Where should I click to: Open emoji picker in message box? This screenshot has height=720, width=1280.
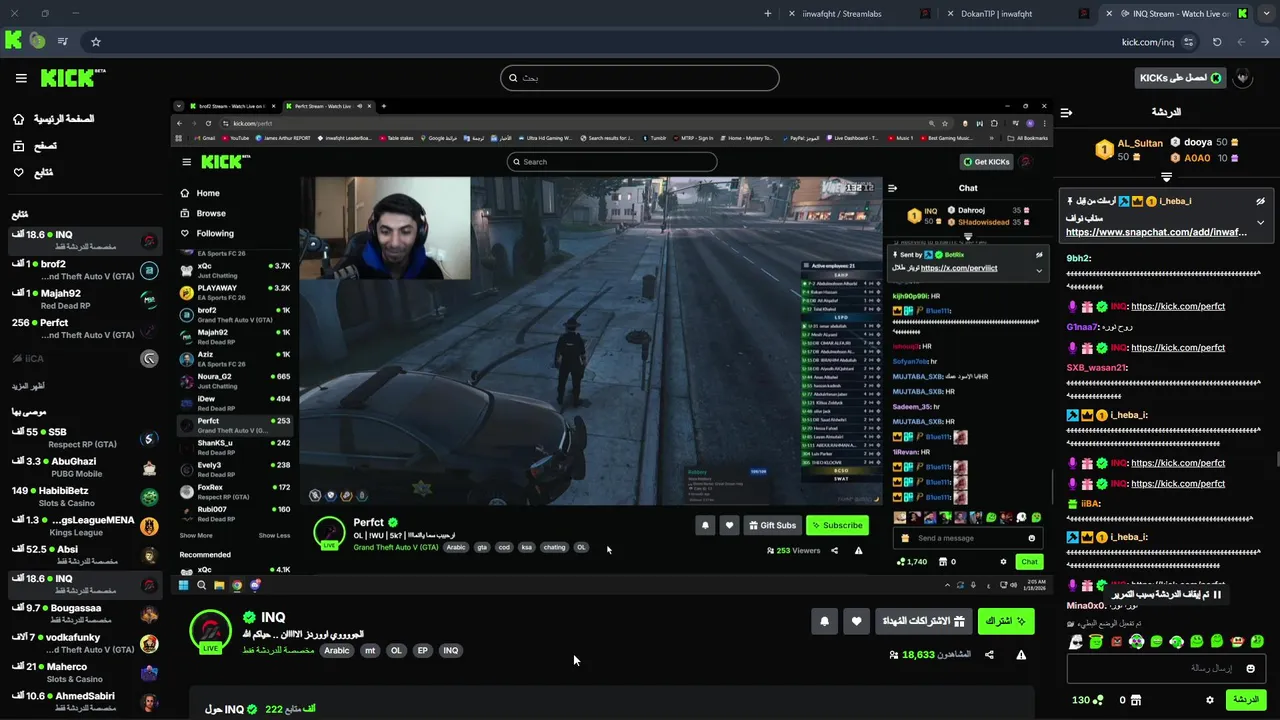[x=1252, y=668]
